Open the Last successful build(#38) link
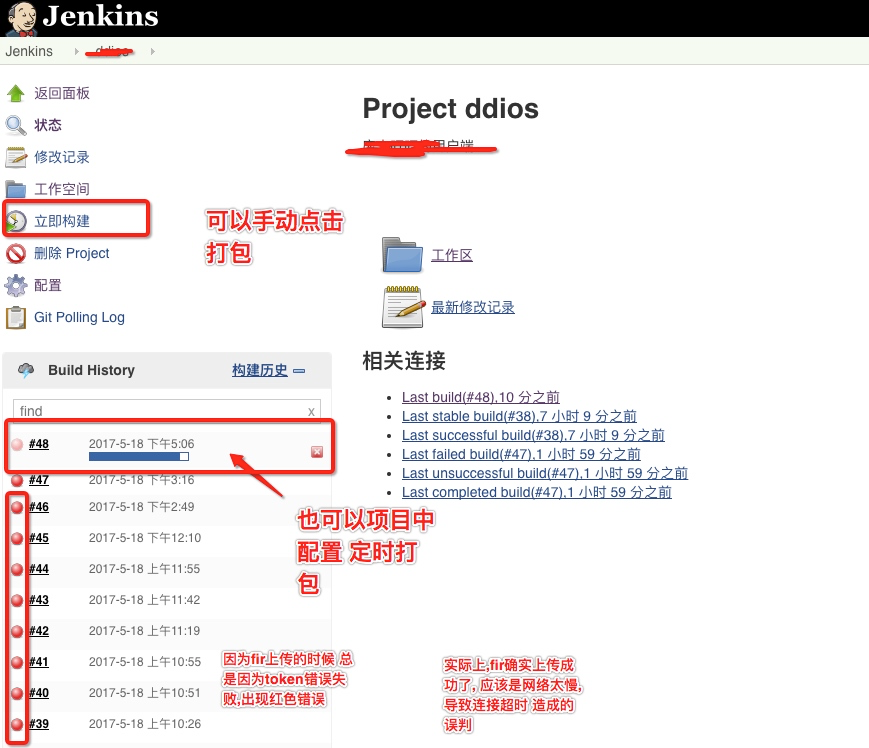This screenshot has width=869, height=748. click(x=533, y=435)
